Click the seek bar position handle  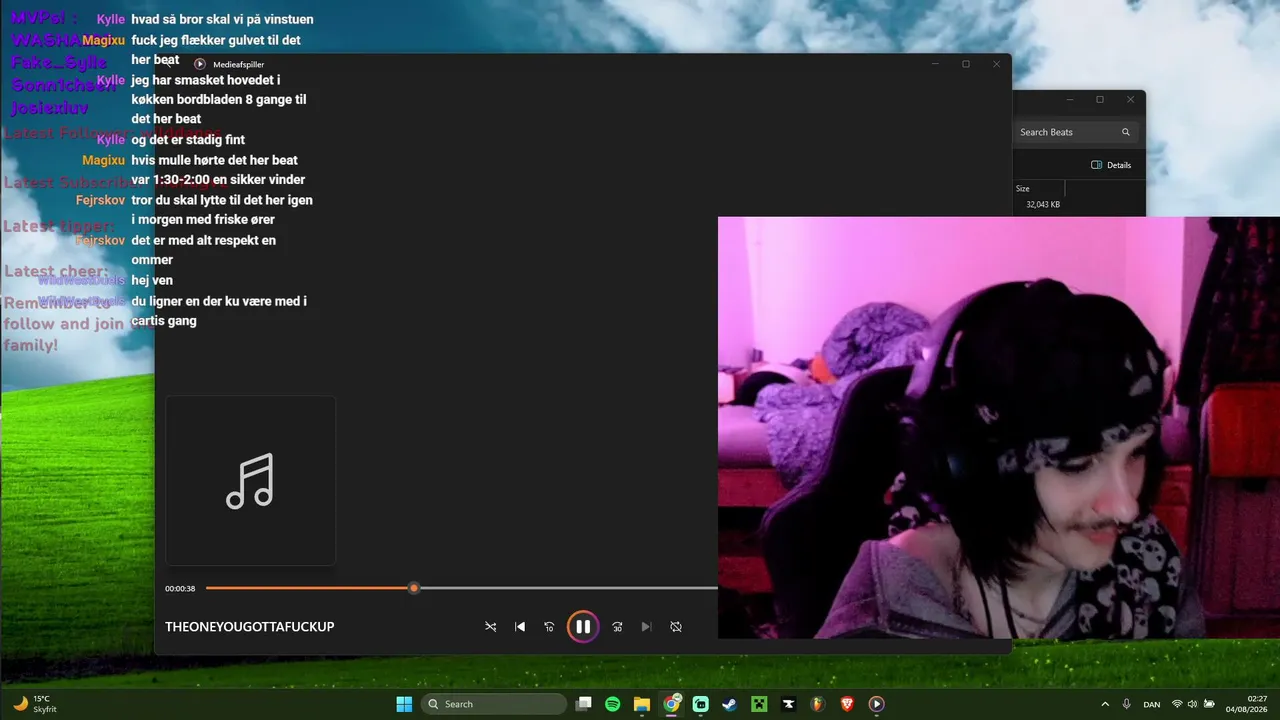pos(414,588)
